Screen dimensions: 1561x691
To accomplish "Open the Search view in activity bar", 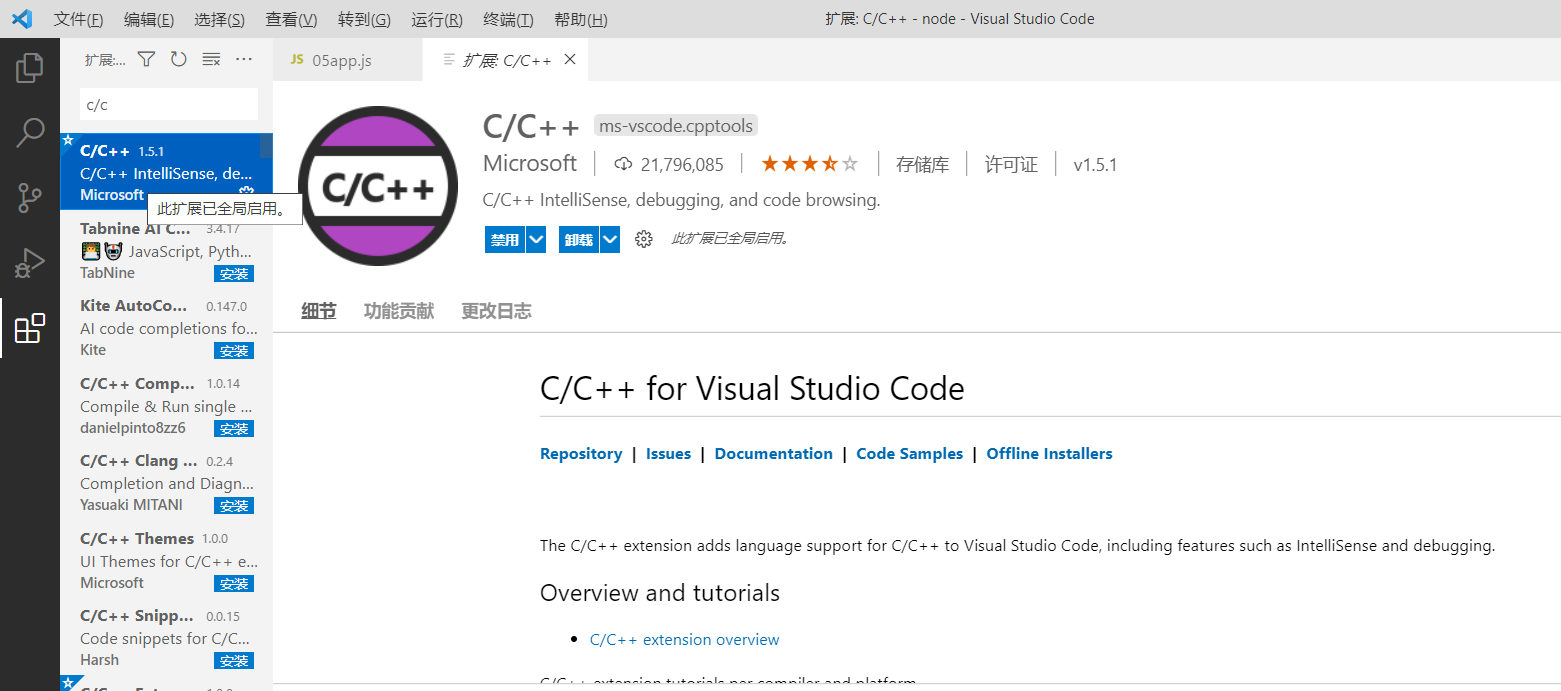I will (30, 132).
